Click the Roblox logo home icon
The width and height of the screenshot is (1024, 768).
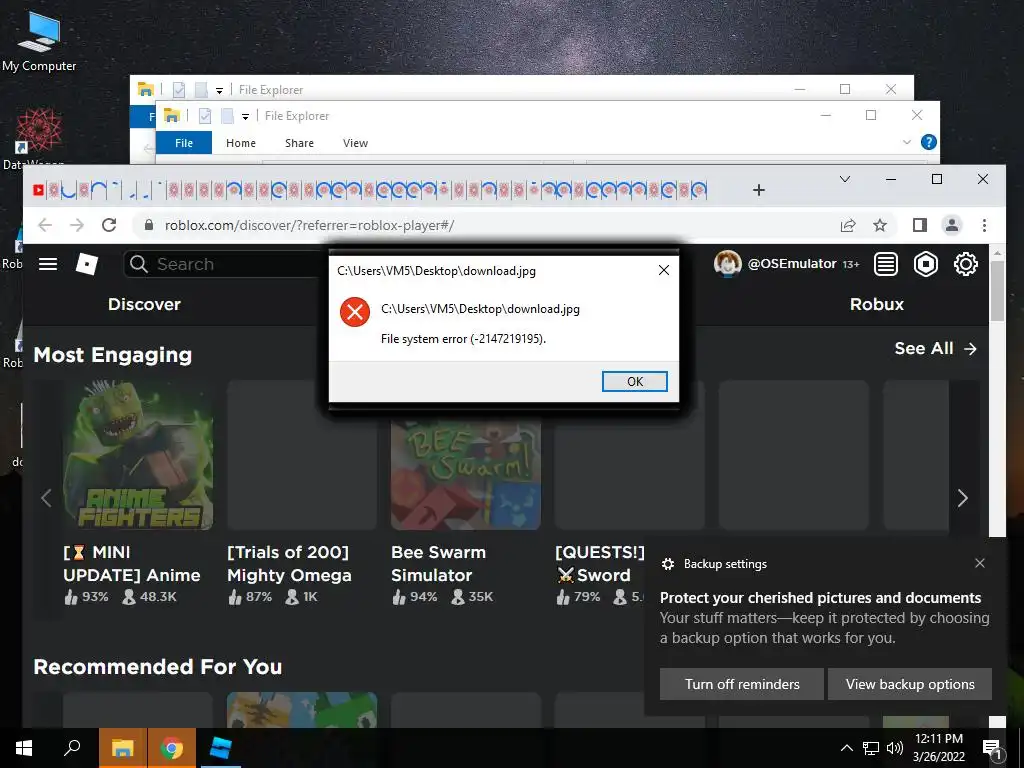click(x=87, y=264)
